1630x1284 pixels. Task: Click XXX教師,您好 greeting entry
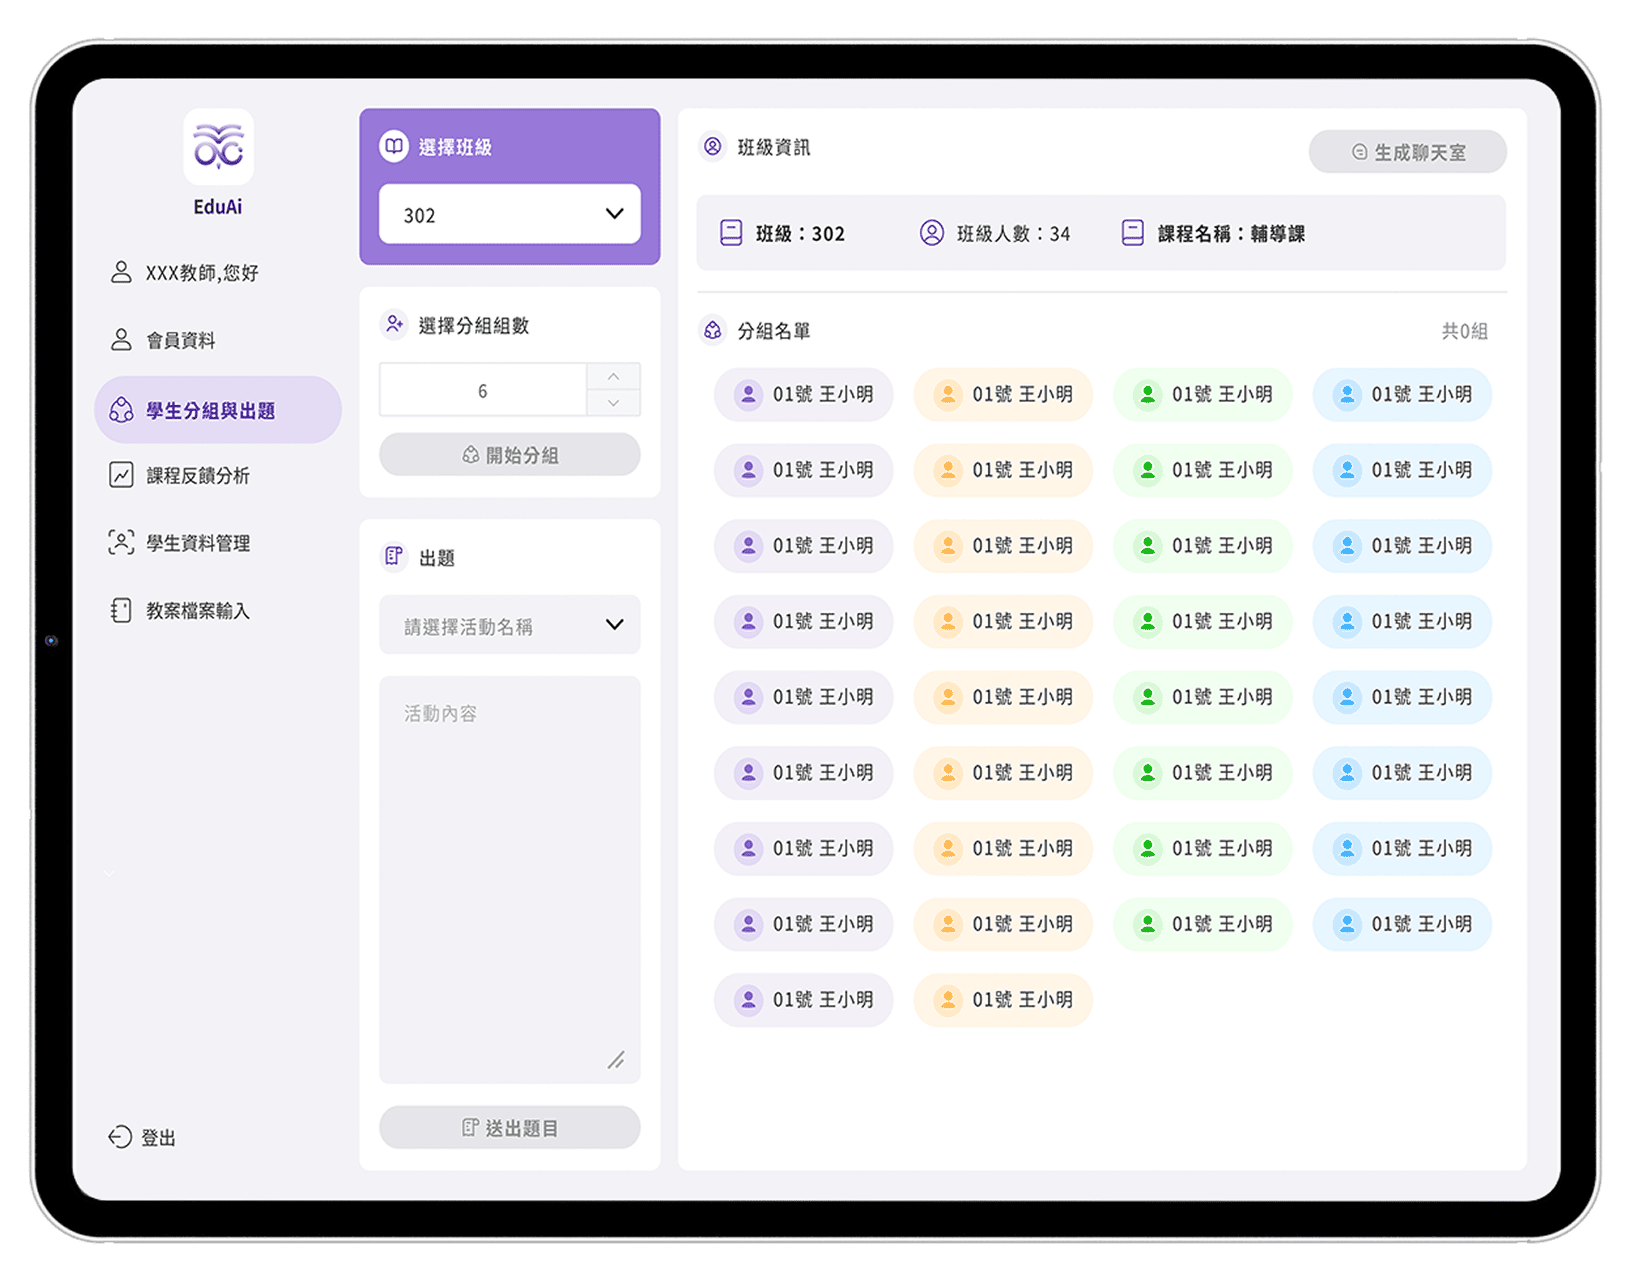218,272
